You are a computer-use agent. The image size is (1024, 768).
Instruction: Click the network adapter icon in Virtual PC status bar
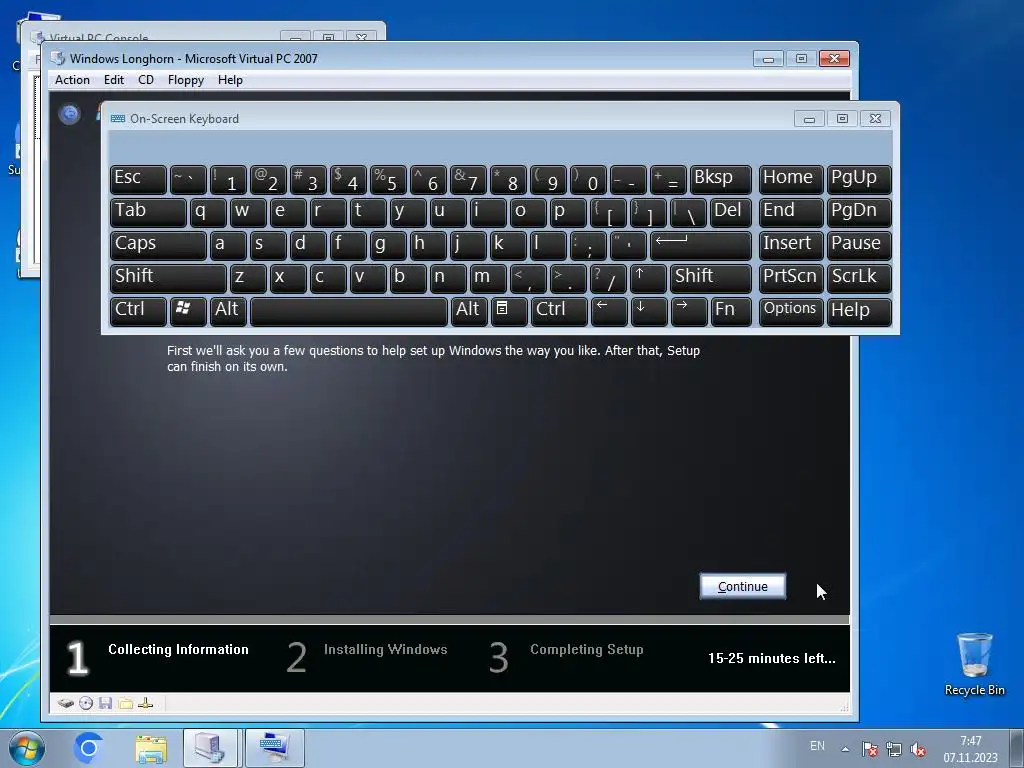click(x=146, y=703)
